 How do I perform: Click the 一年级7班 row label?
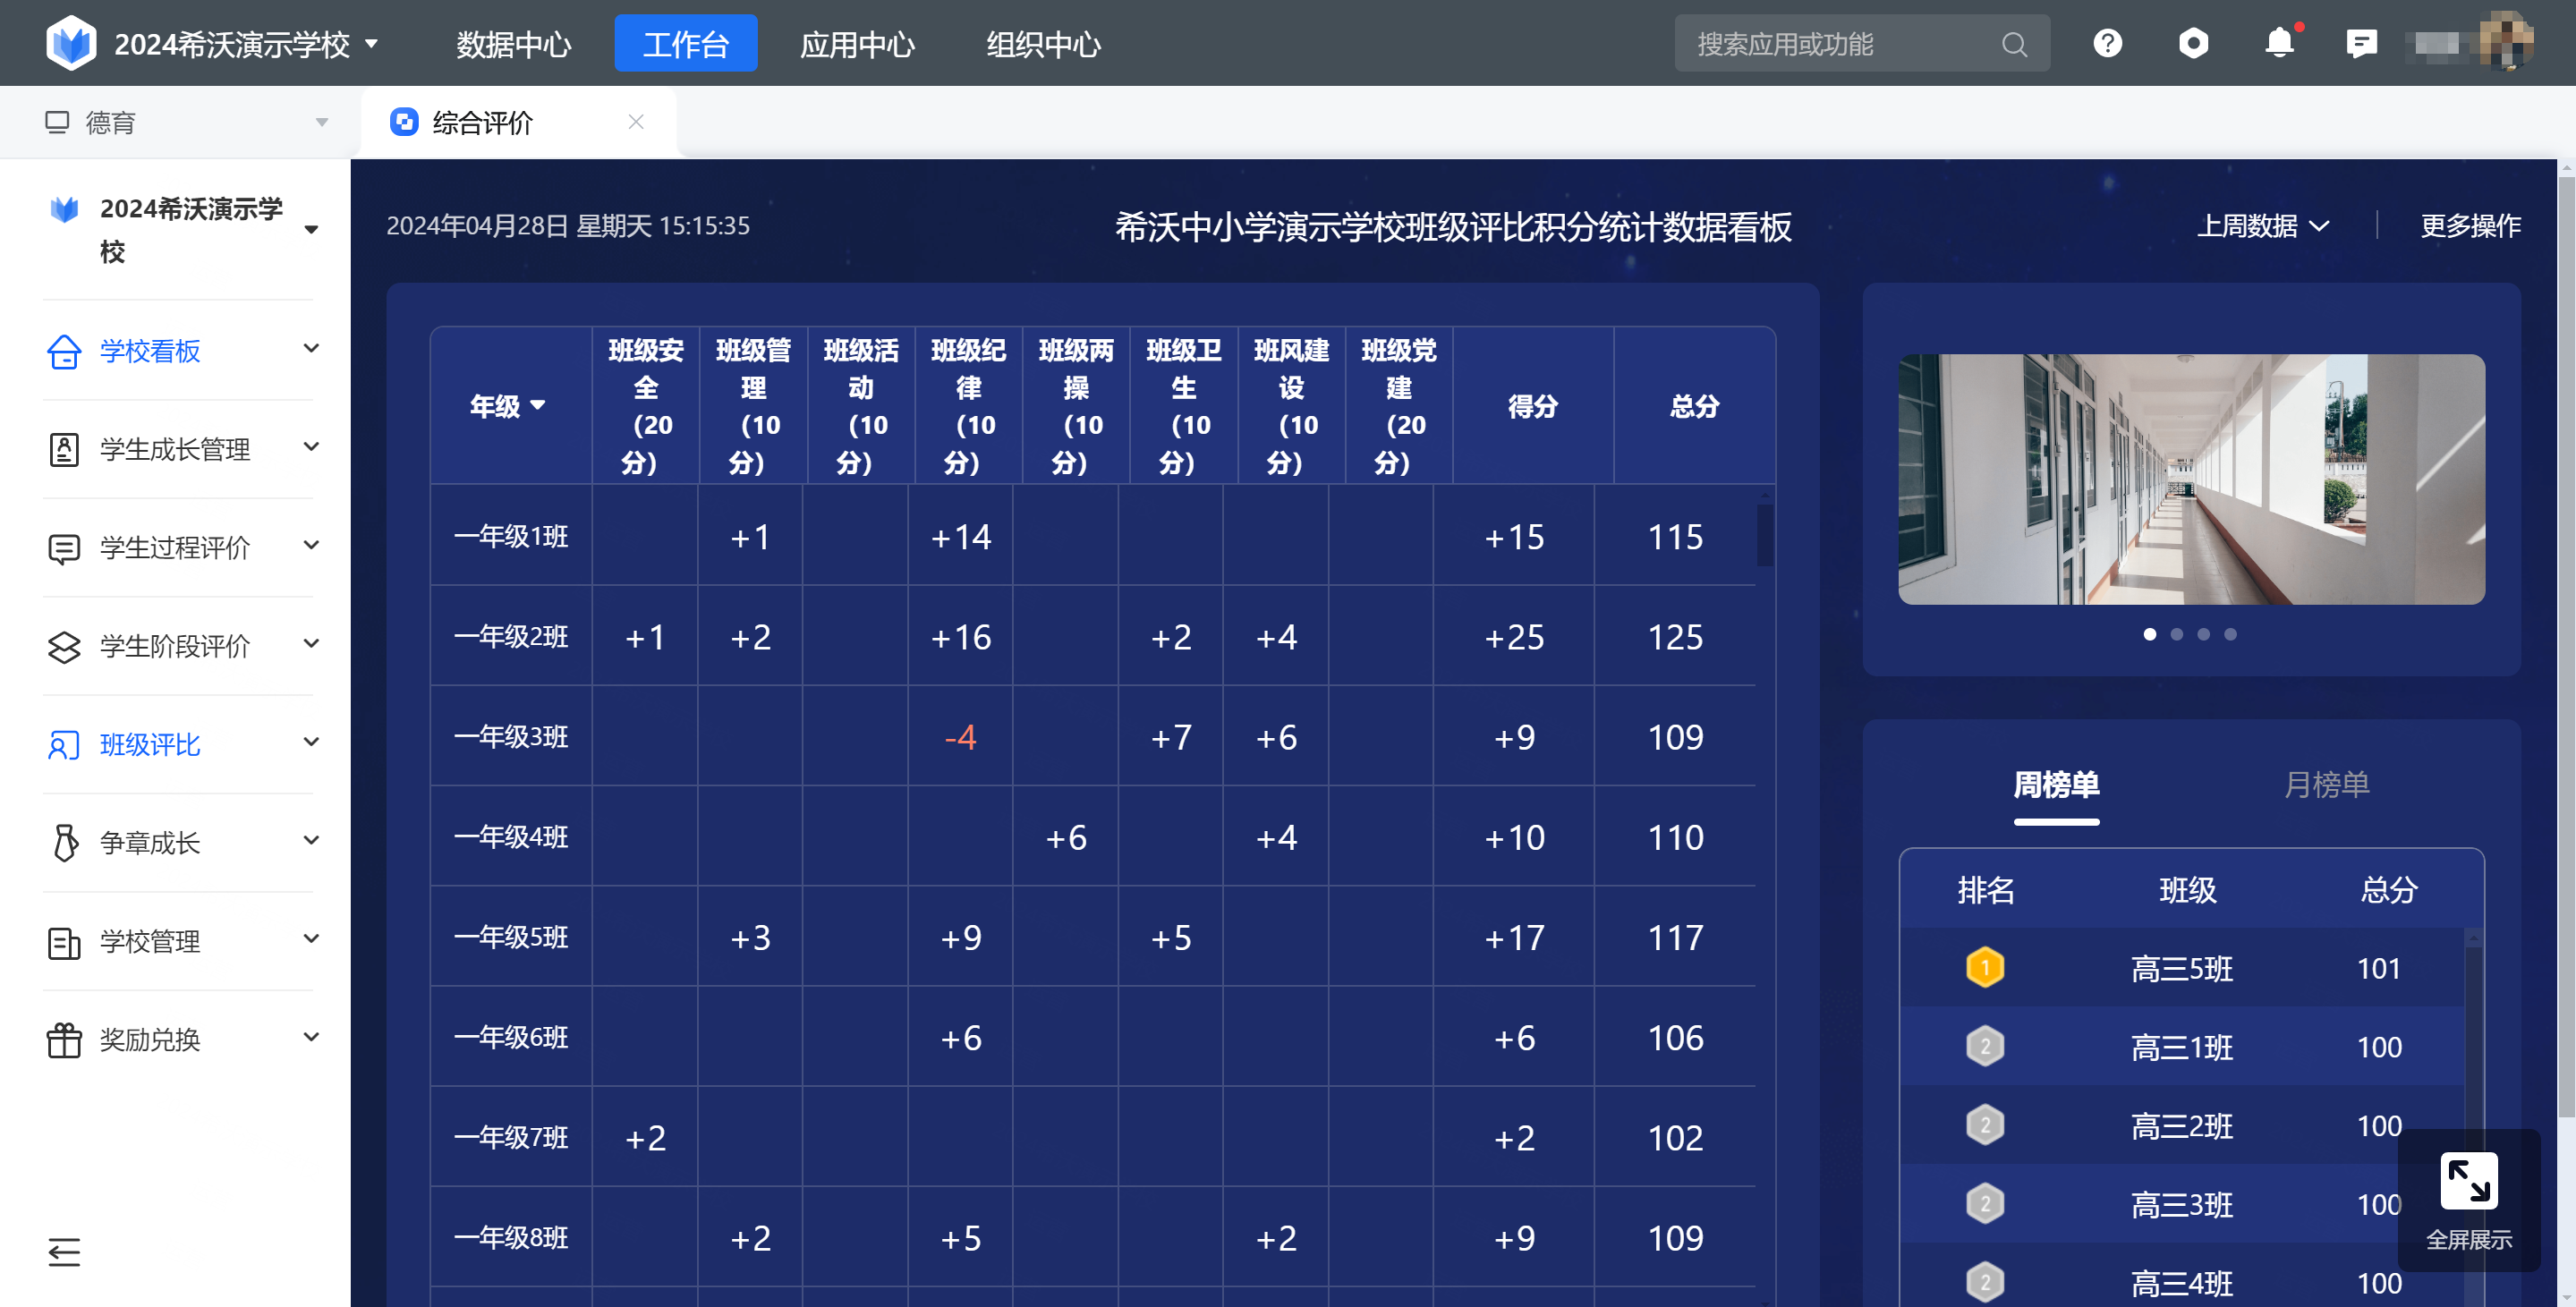511,1137
